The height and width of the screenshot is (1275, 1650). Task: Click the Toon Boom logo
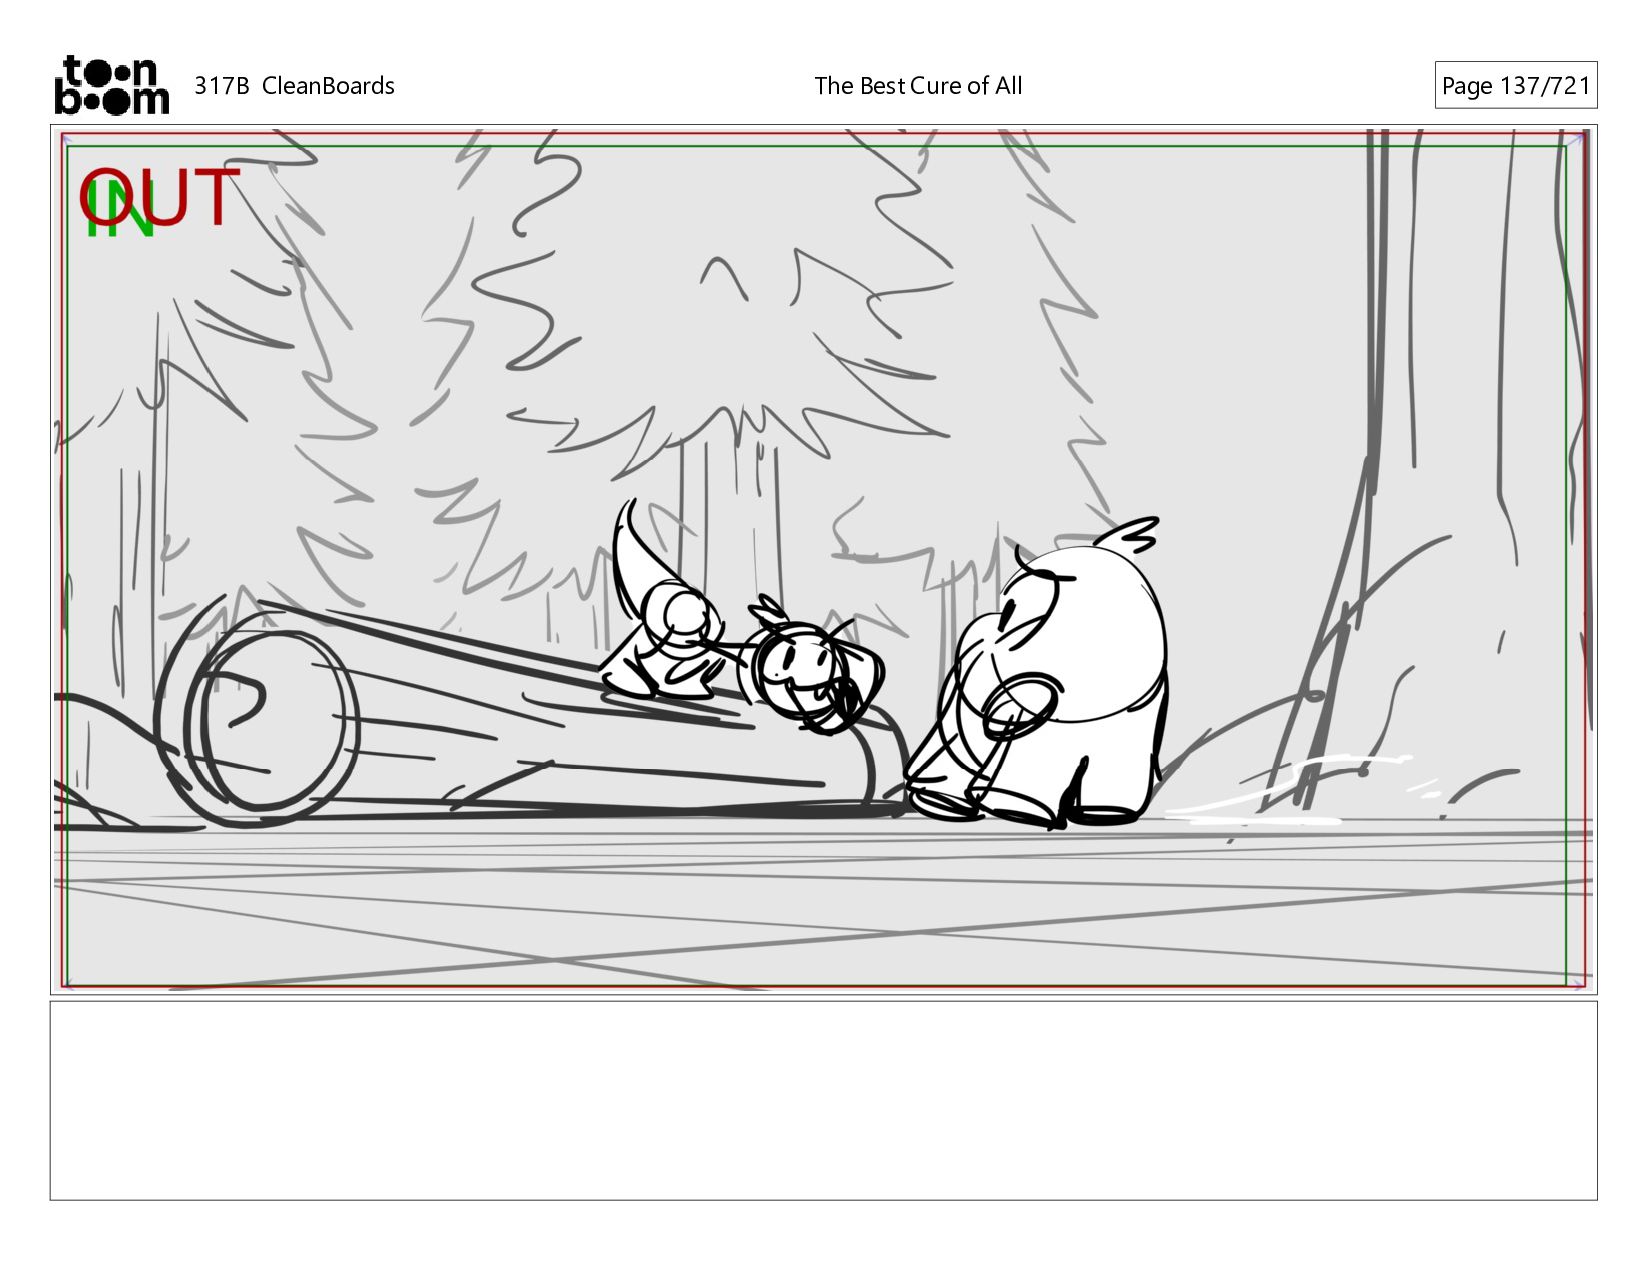(x=111, y=85)
